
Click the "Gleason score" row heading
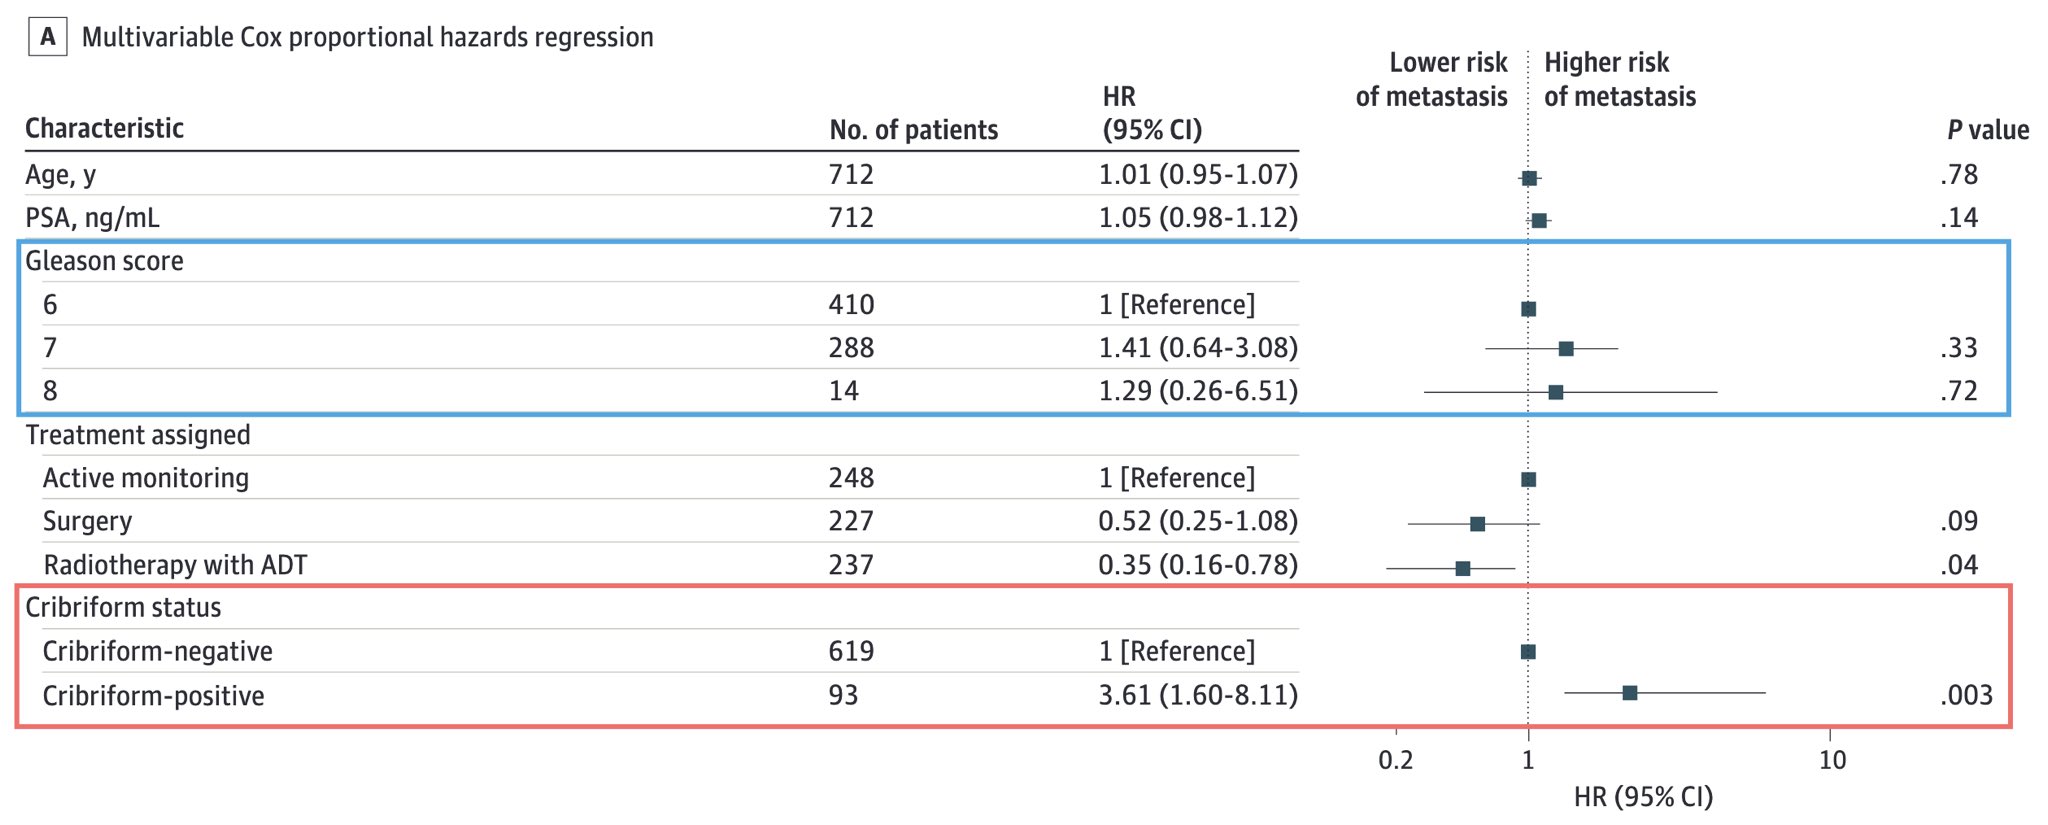click(104, 261)
